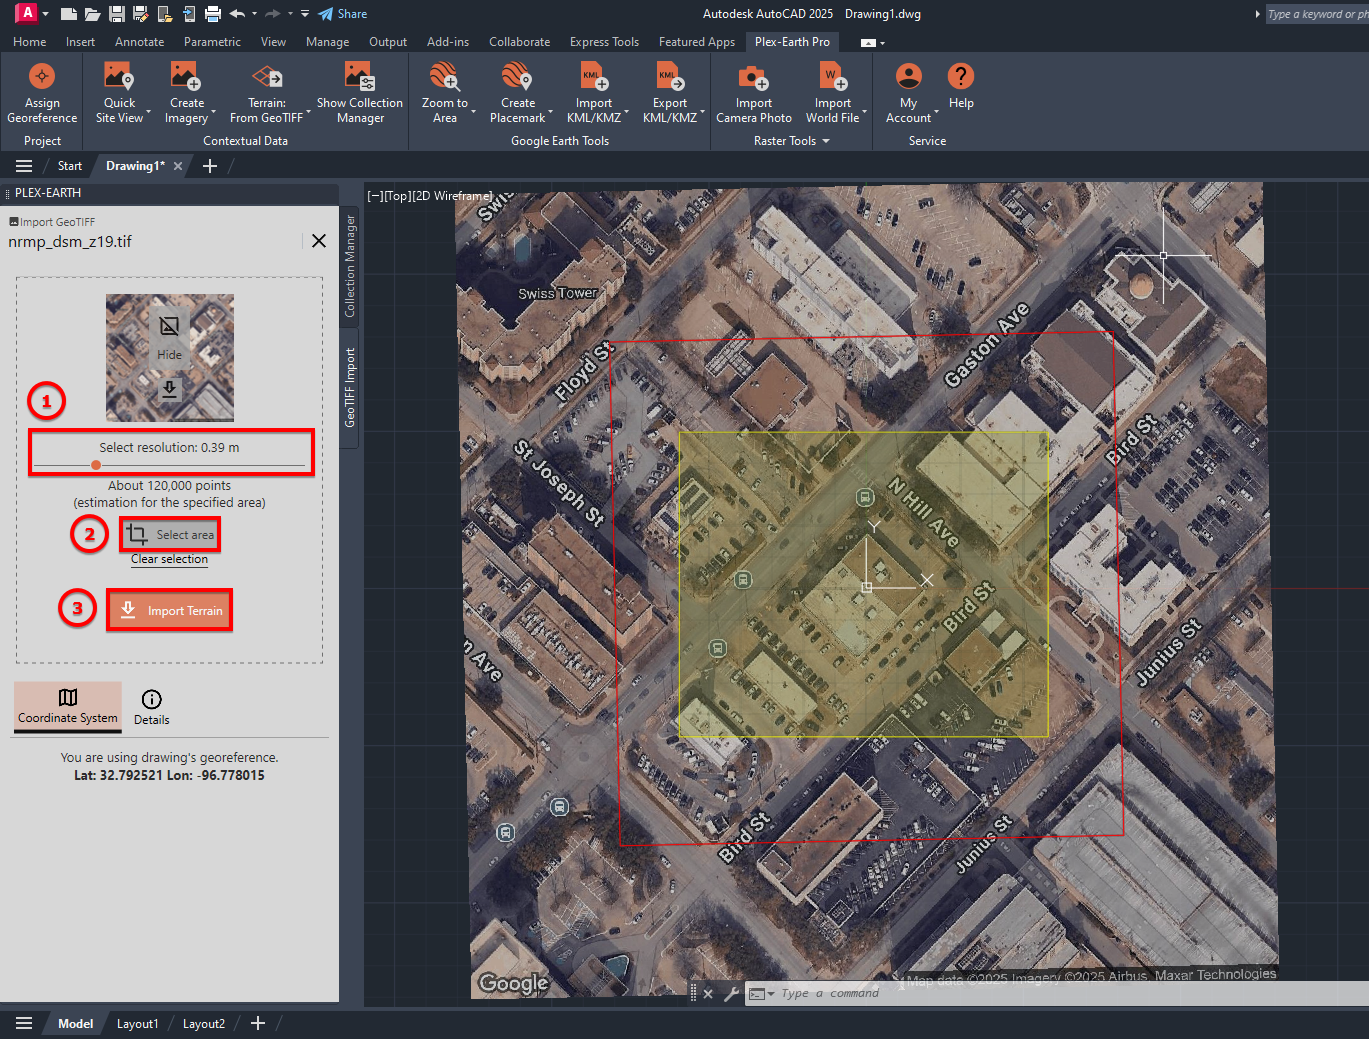The width and height of the screenshot is (1369, 1039).
Task: Click Create Placemark tool
Action: tap(518, 94)
